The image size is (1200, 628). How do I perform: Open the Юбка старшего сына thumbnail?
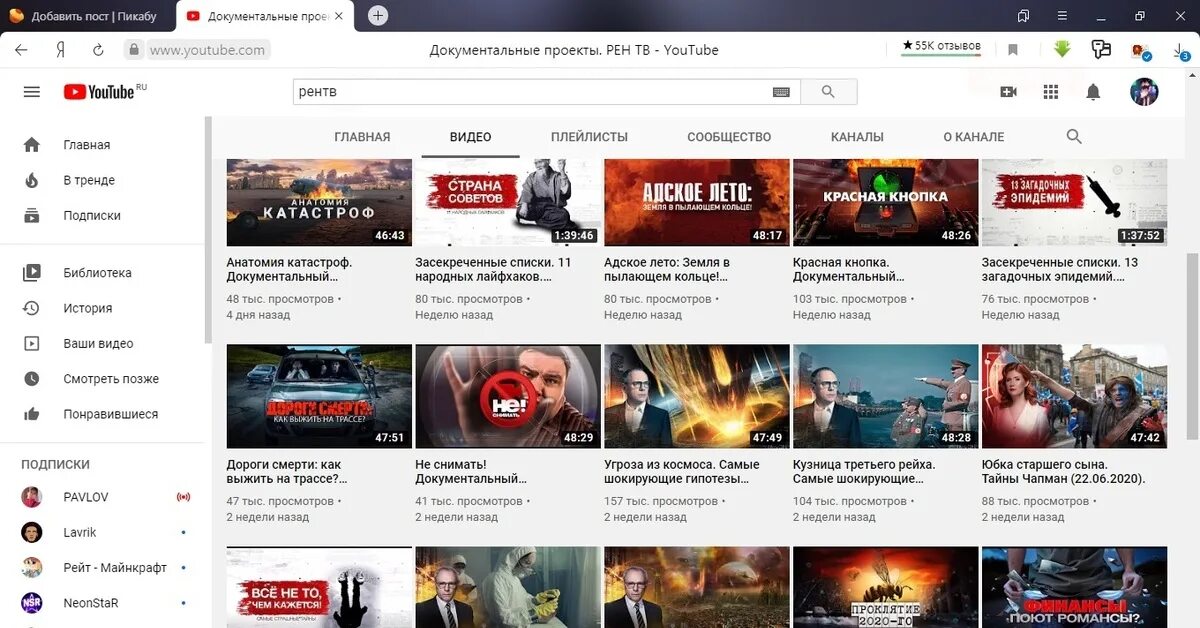[x=1074, y=396]
